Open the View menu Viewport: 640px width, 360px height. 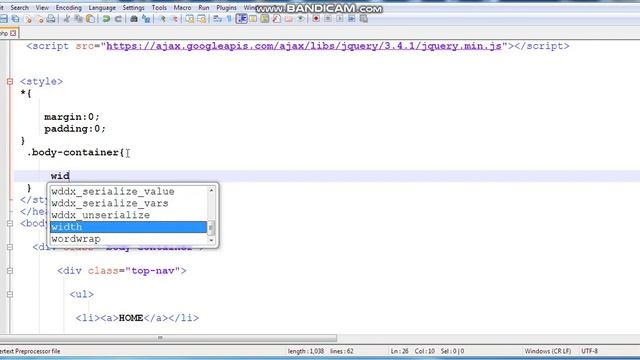[42, 8]
